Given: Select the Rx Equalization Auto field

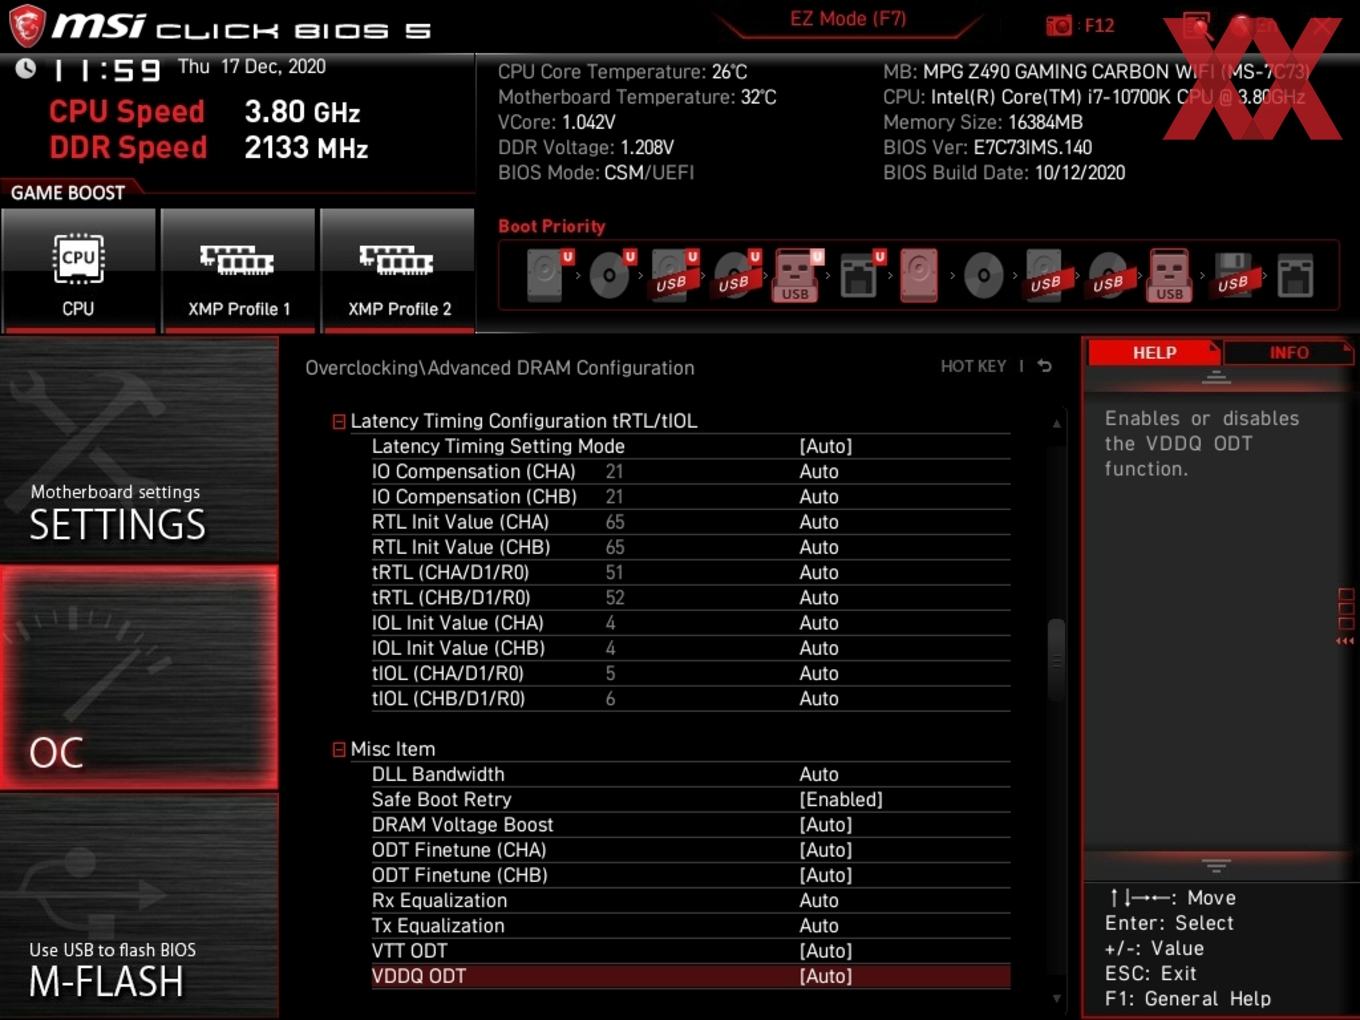Looking at the screenshot, I should pyautogui.click(x=818, y=900).
